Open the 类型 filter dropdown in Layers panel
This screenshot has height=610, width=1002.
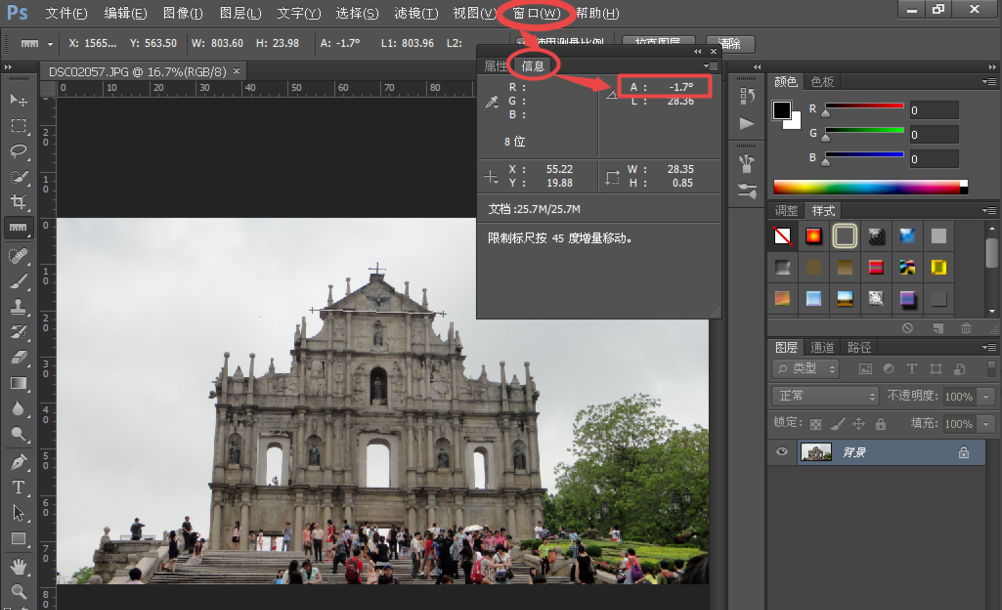tap(807, 368)
